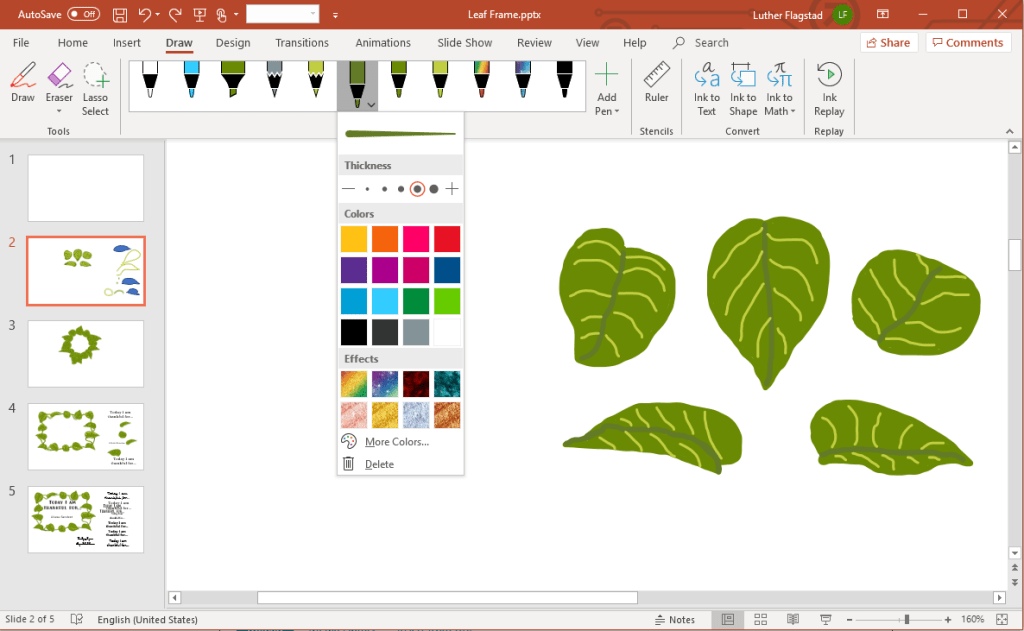
Task: Select slide 3 thumbnail with leaf wreath
Action: coord(86,353)
